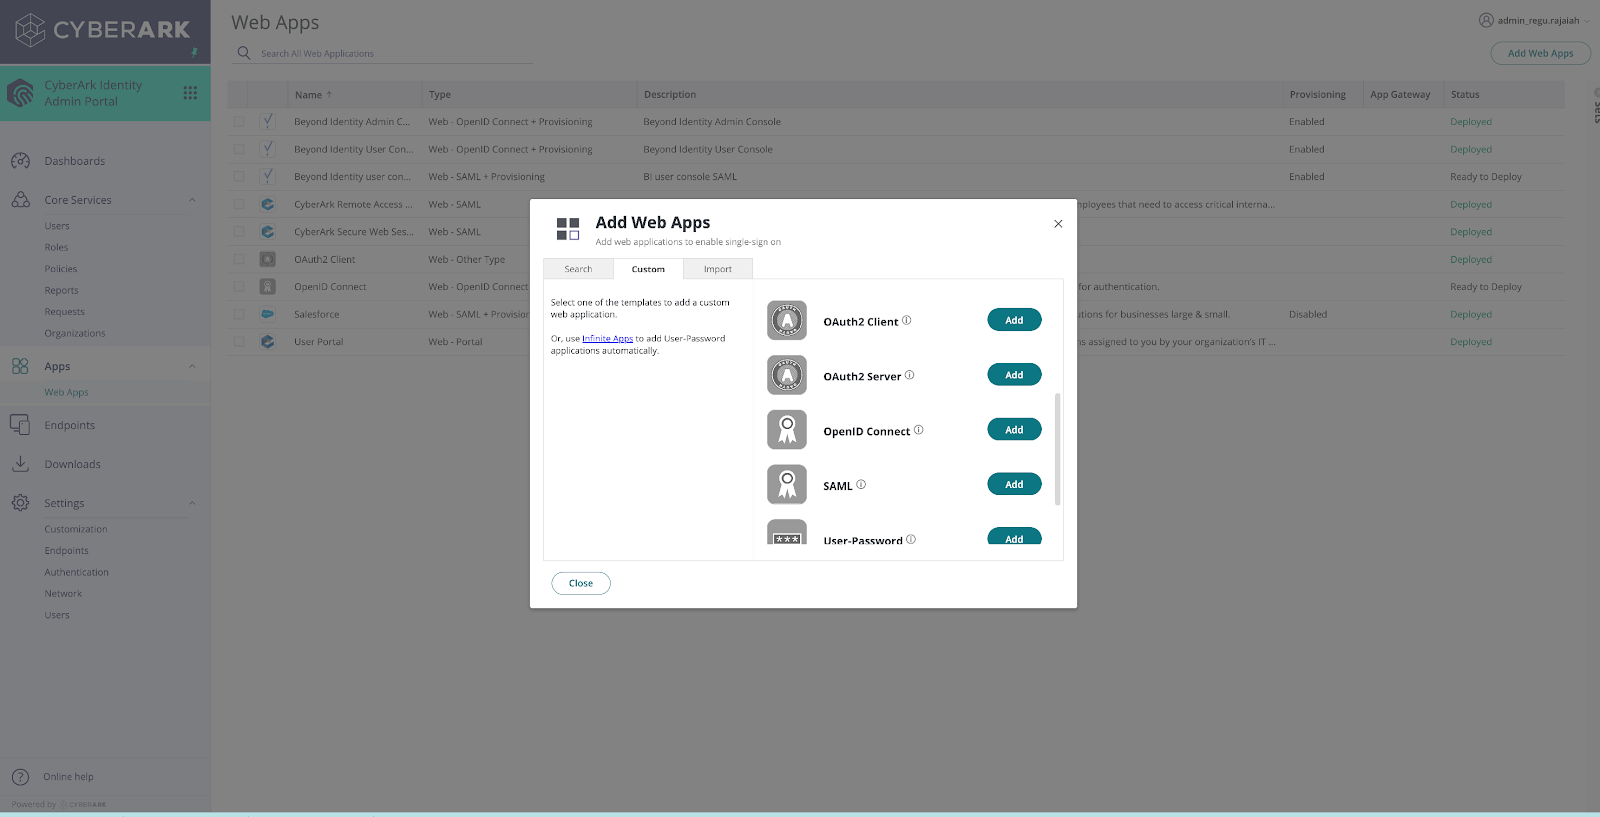The image size is (1600, 817).
Task: Collapse the Core Services section chevron
Action: 192,200
